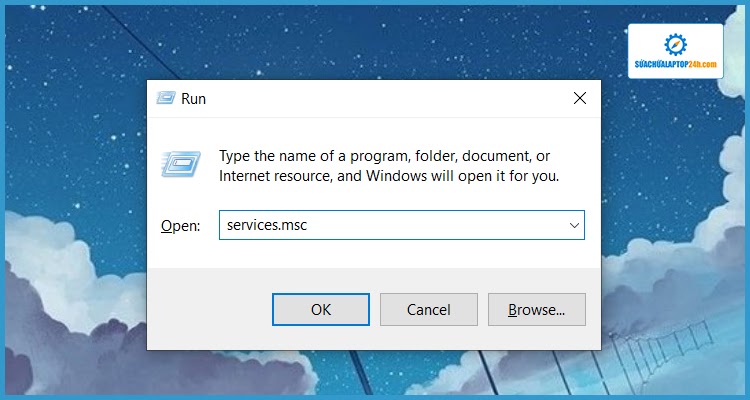This screenshot has width=750, height=400.
Task: Click the gear icon in the watermark logo
Action: coord(676,45)
